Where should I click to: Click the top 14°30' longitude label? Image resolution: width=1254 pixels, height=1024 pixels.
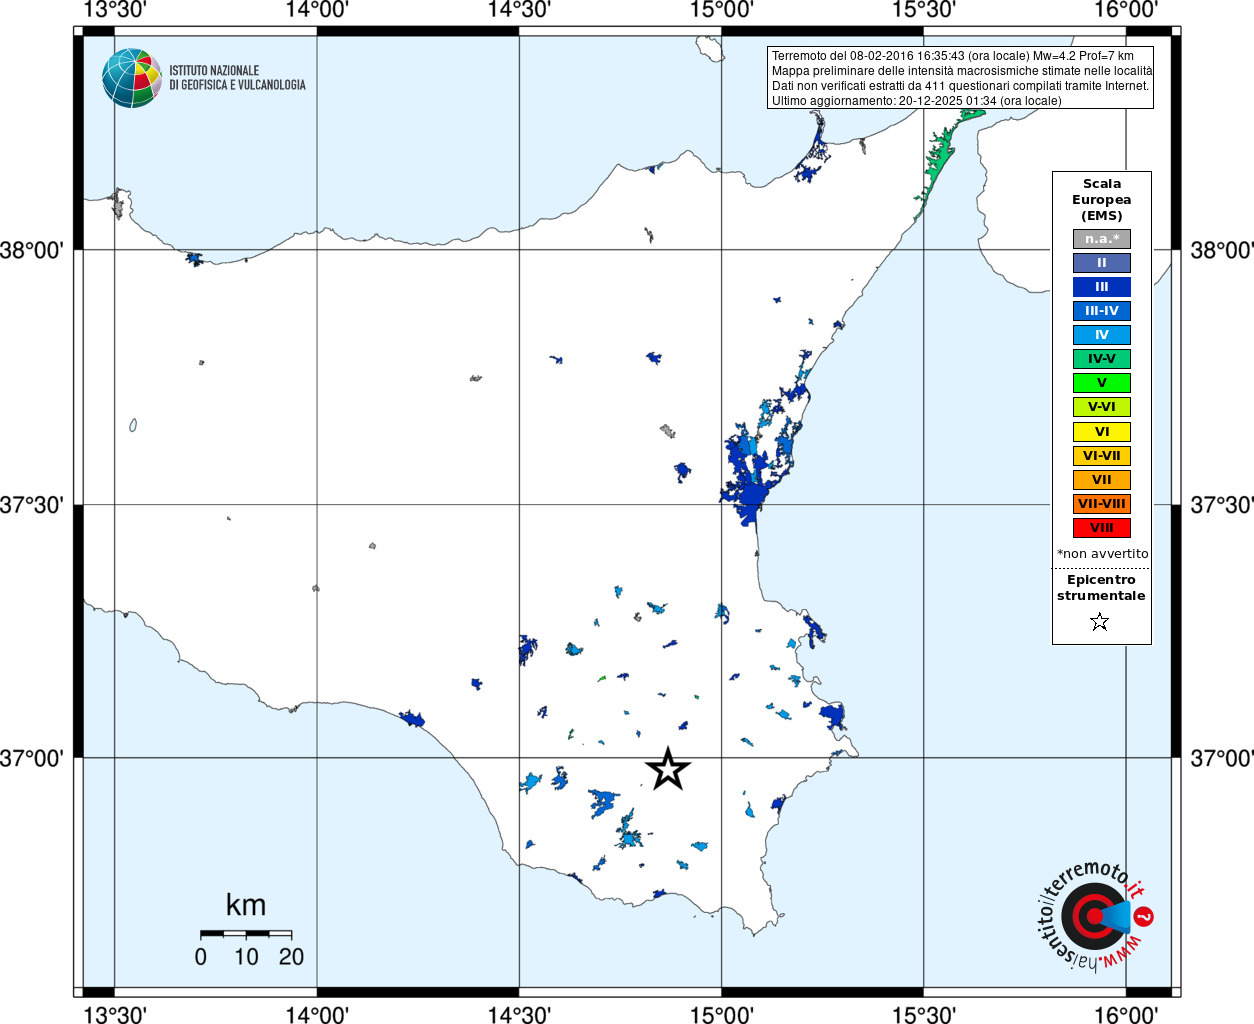[x=519, y=10]
